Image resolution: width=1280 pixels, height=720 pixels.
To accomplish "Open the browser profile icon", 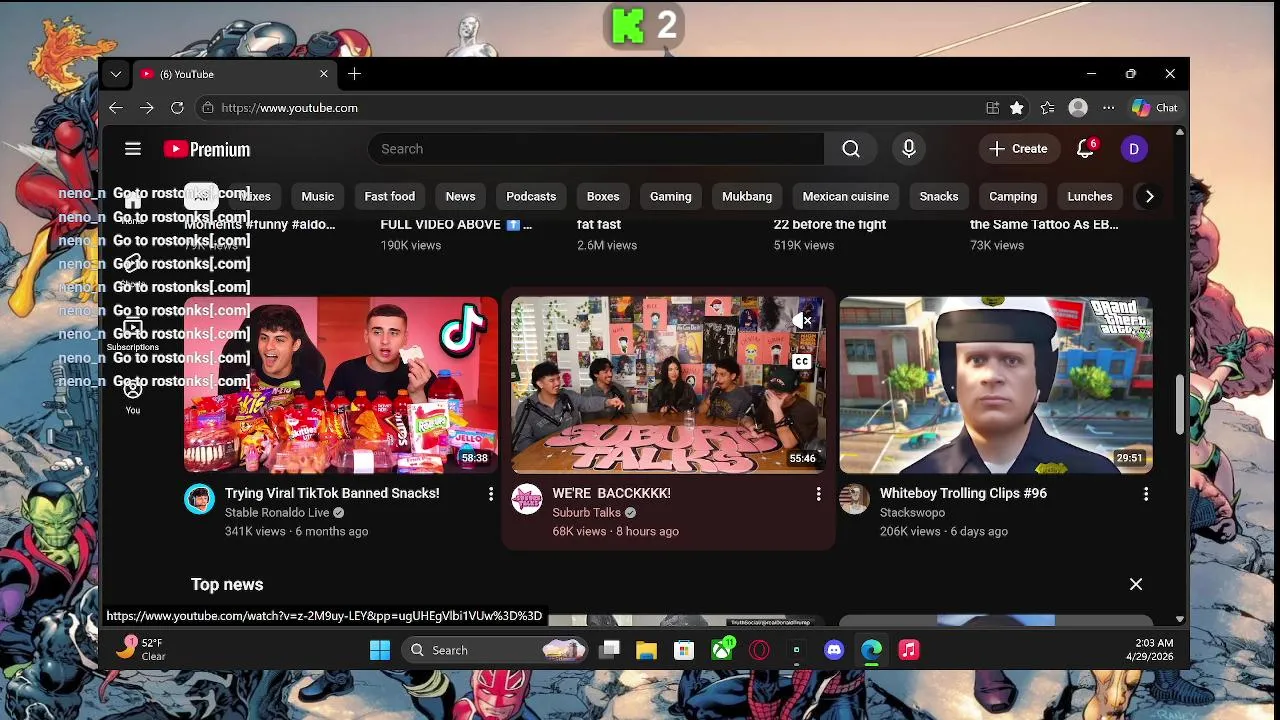I will (1078, 108).
